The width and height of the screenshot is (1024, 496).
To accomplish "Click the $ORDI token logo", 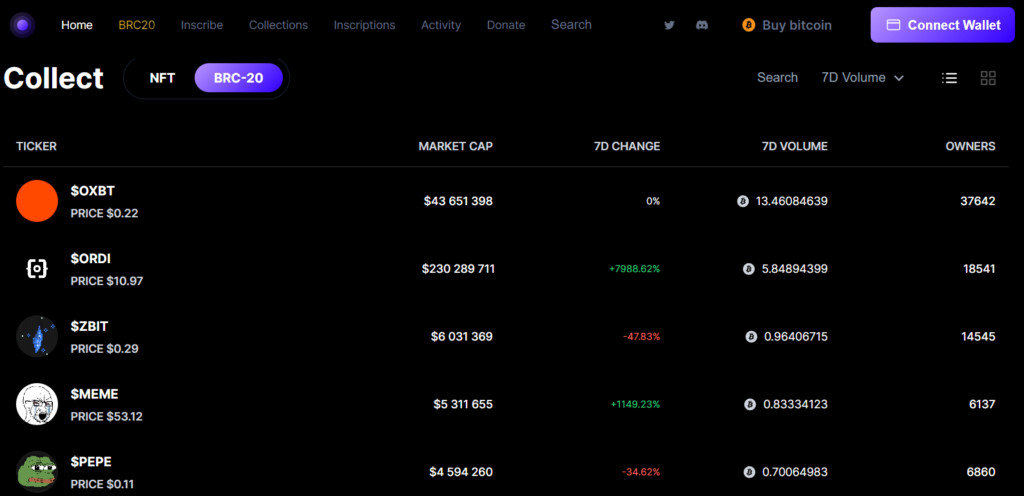I will [37, 269].
